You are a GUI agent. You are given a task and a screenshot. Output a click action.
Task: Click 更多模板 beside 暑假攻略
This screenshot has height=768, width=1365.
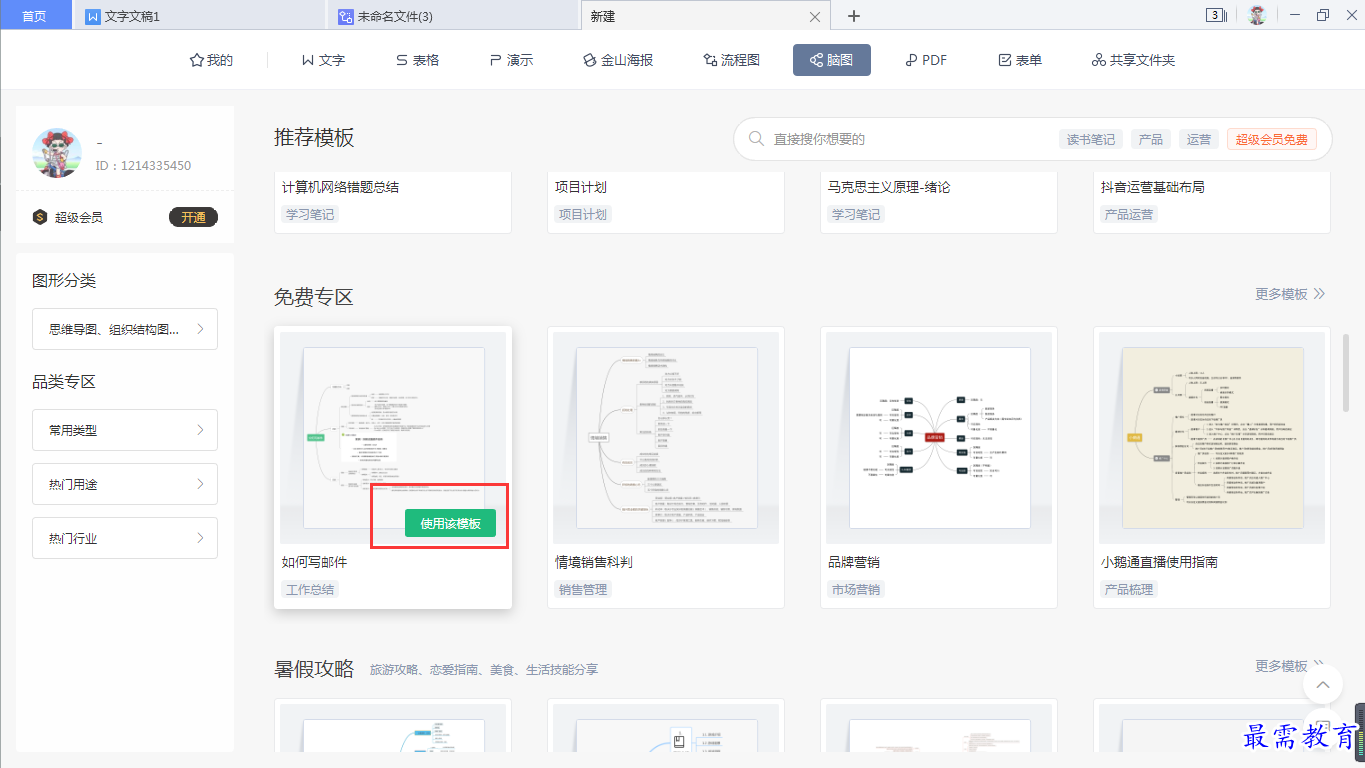coord(1290,666)
